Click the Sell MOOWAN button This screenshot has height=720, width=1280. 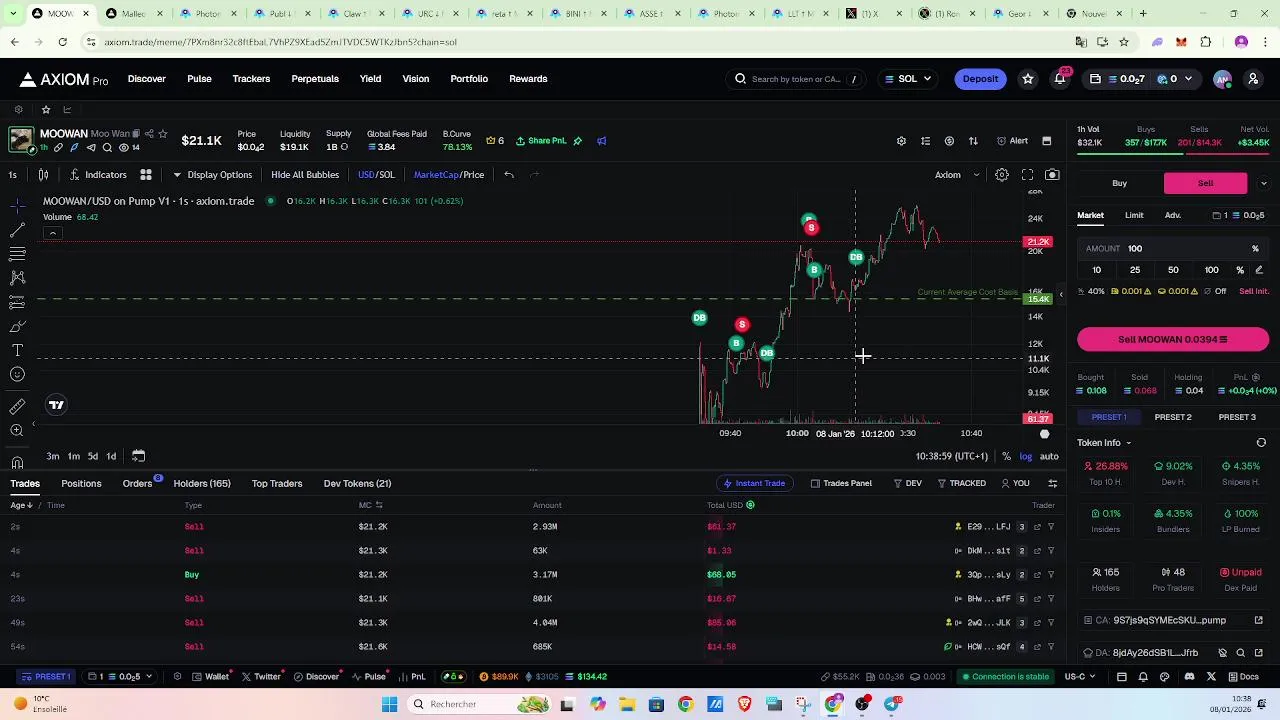(1173, 340)
